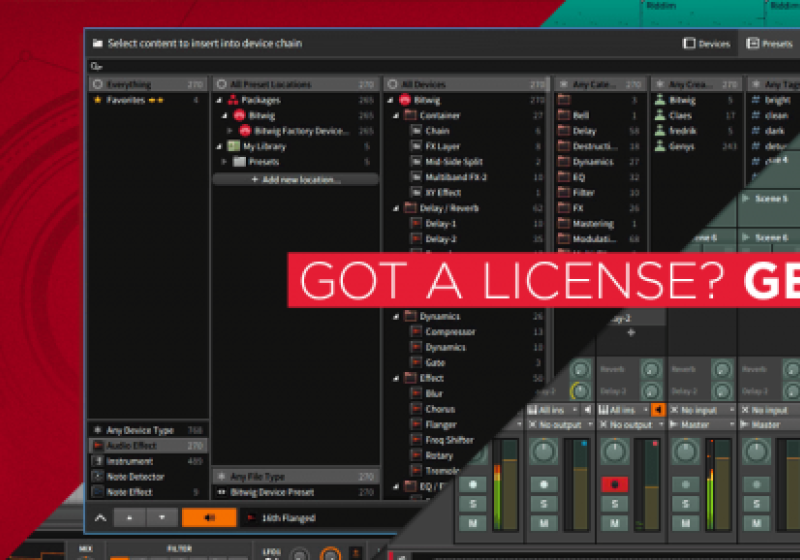Select Audio Effect device type
Image resolution: width=800 pixels, height=560 pixels.
tap(148, 446)
